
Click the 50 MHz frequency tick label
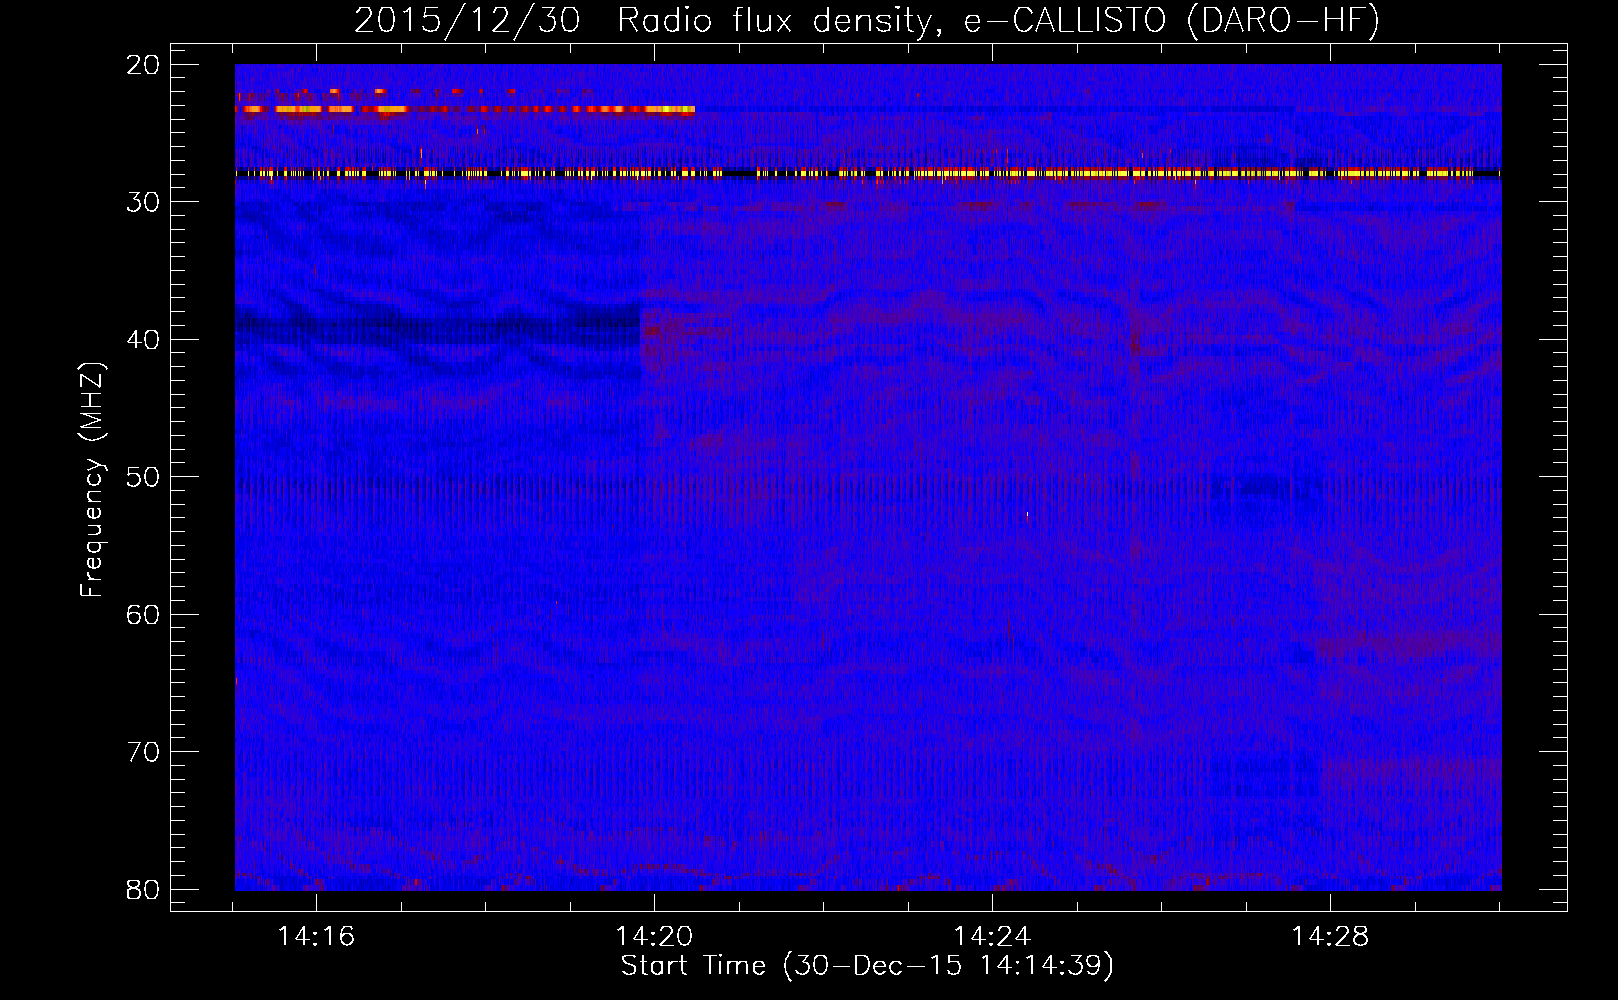143,477
